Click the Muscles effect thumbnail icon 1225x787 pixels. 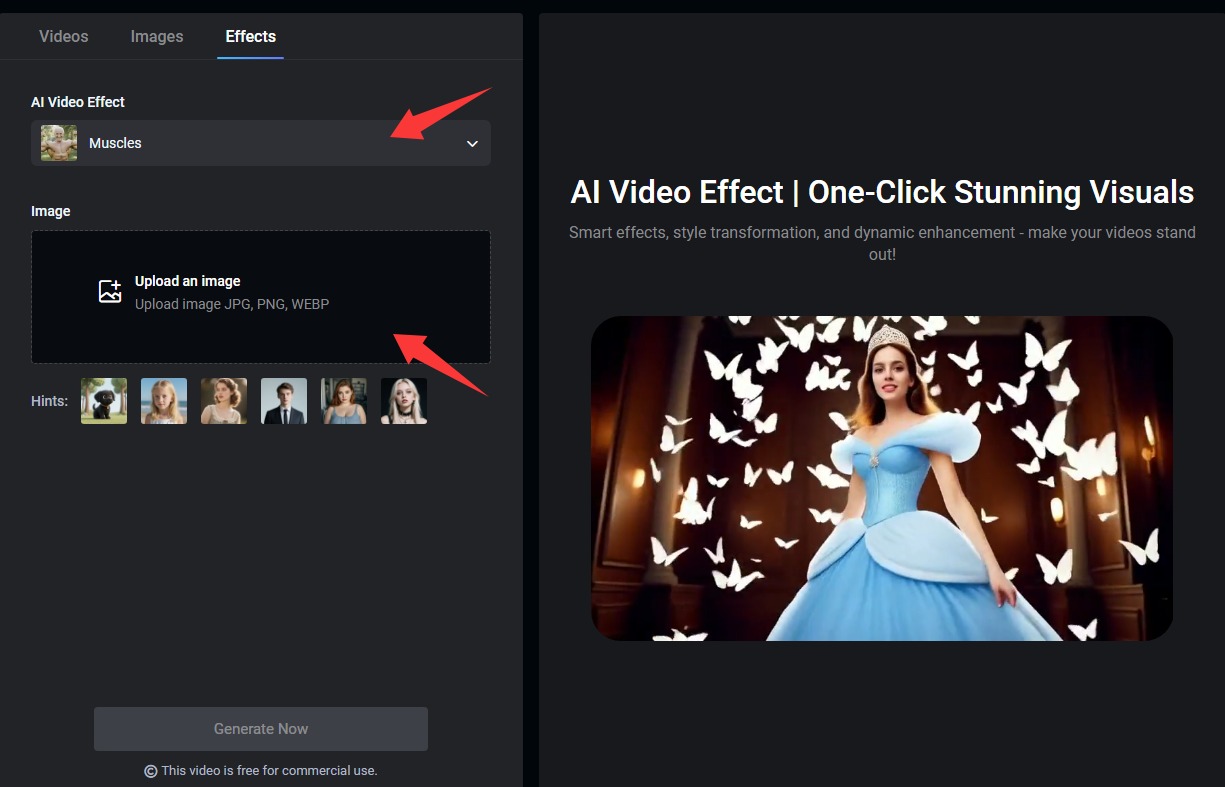click(x=59, y=143)
